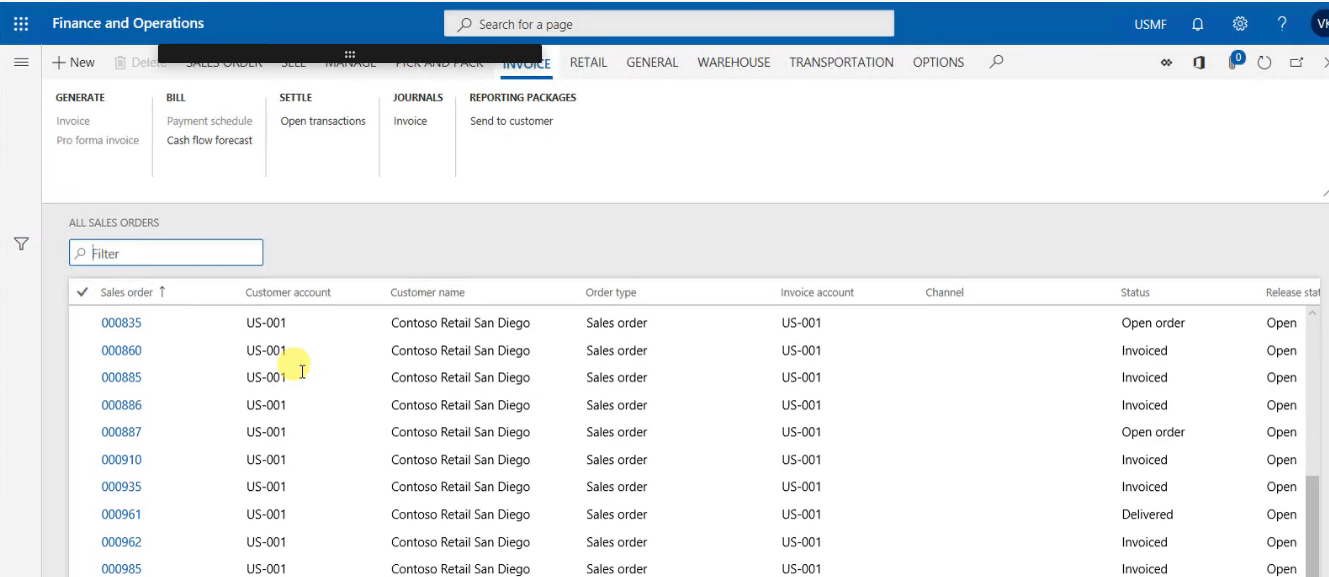Refresh the page with refresh icon
This screenshot has width=1329, height=577.
[1264, 61]
